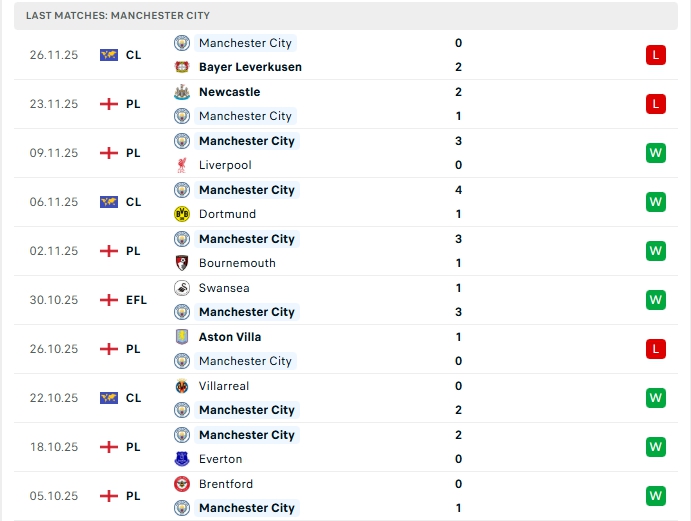Click the loss badge for Newcastle match

655,104
